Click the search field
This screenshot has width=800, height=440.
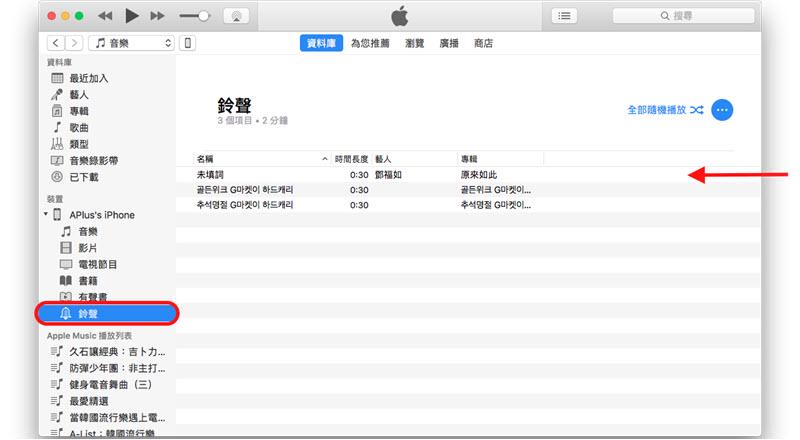pyautogui.click(x=683, y=16)
